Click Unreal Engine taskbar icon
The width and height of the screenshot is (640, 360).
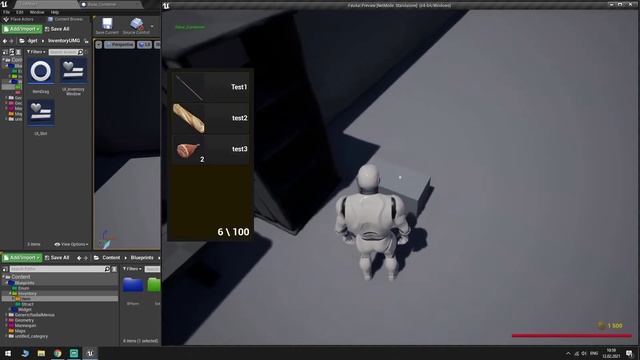tap(90, 353)
